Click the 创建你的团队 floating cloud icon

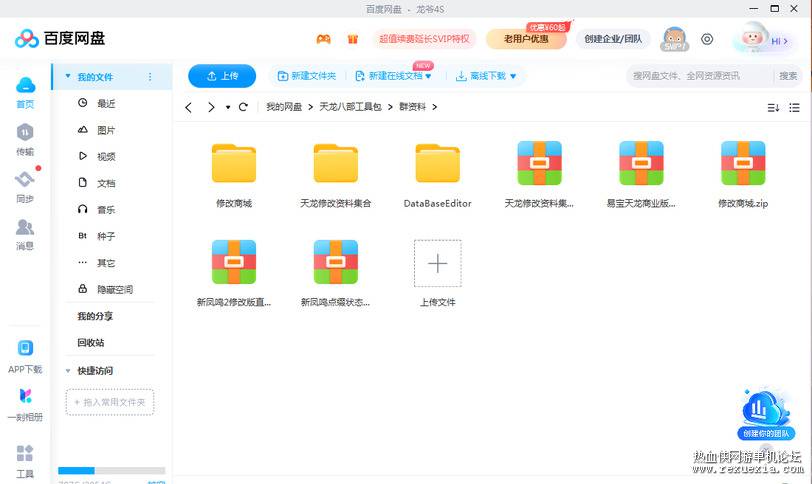tap(766, 415)
